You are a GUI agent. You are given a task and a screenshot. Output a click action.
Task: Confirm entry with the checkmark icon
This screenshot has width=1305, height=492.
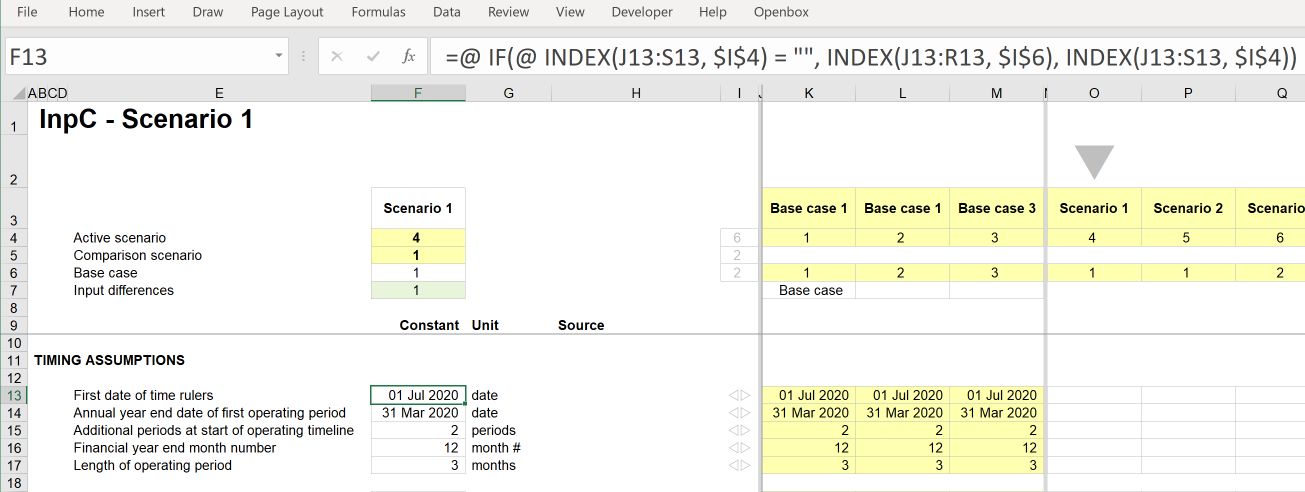[x=373, y=57]
